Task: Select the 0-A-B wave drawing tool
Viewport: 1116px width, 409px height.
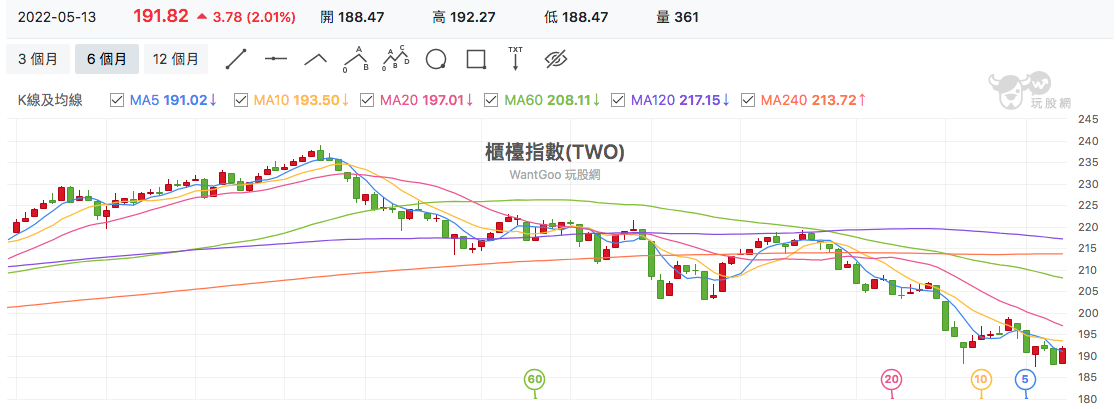Action: [x=356, y=59]
